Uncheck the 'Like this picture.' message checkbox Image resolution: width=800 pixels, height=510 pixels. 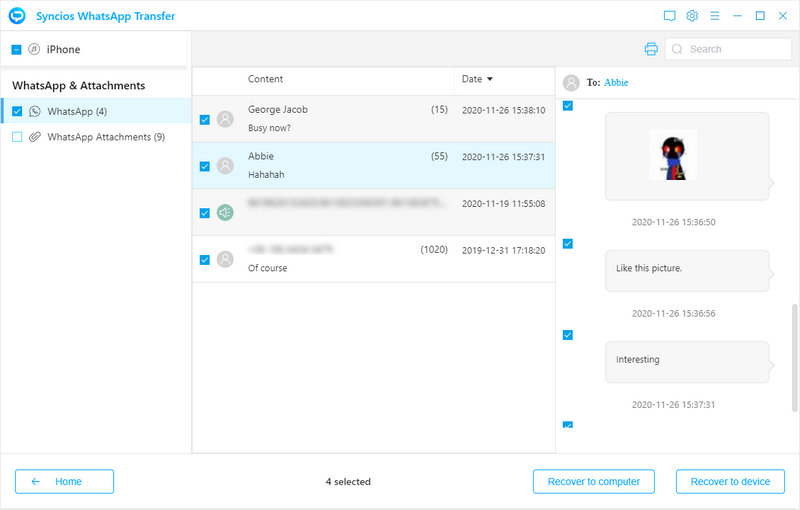click(x=567, y=243)
